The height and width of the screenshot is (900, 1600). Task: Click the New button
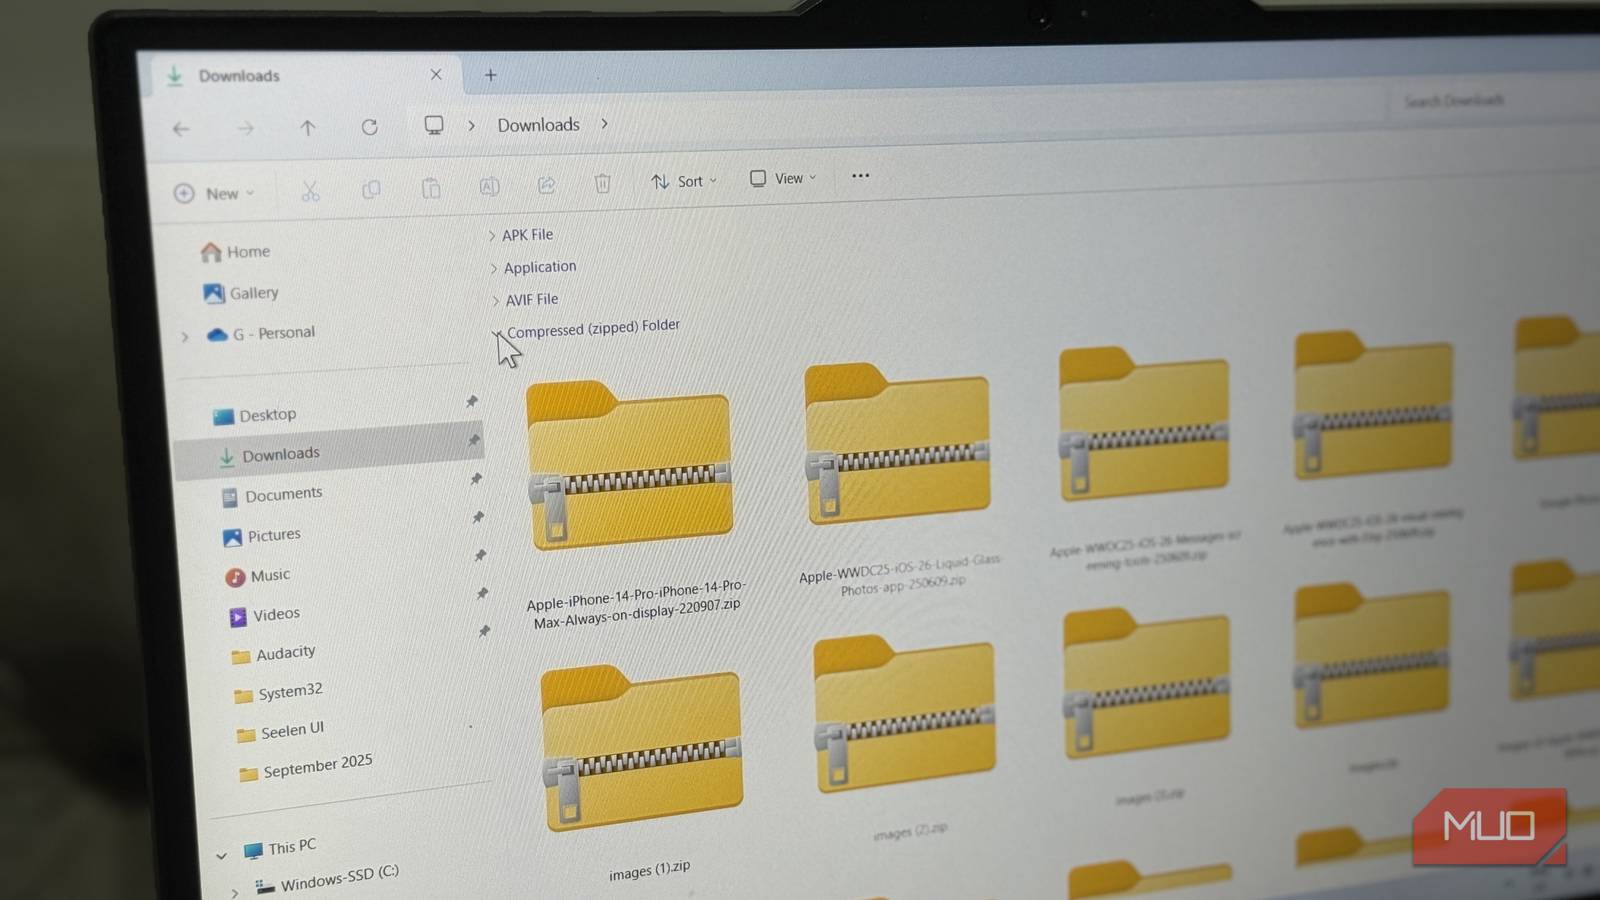[216, 193]
